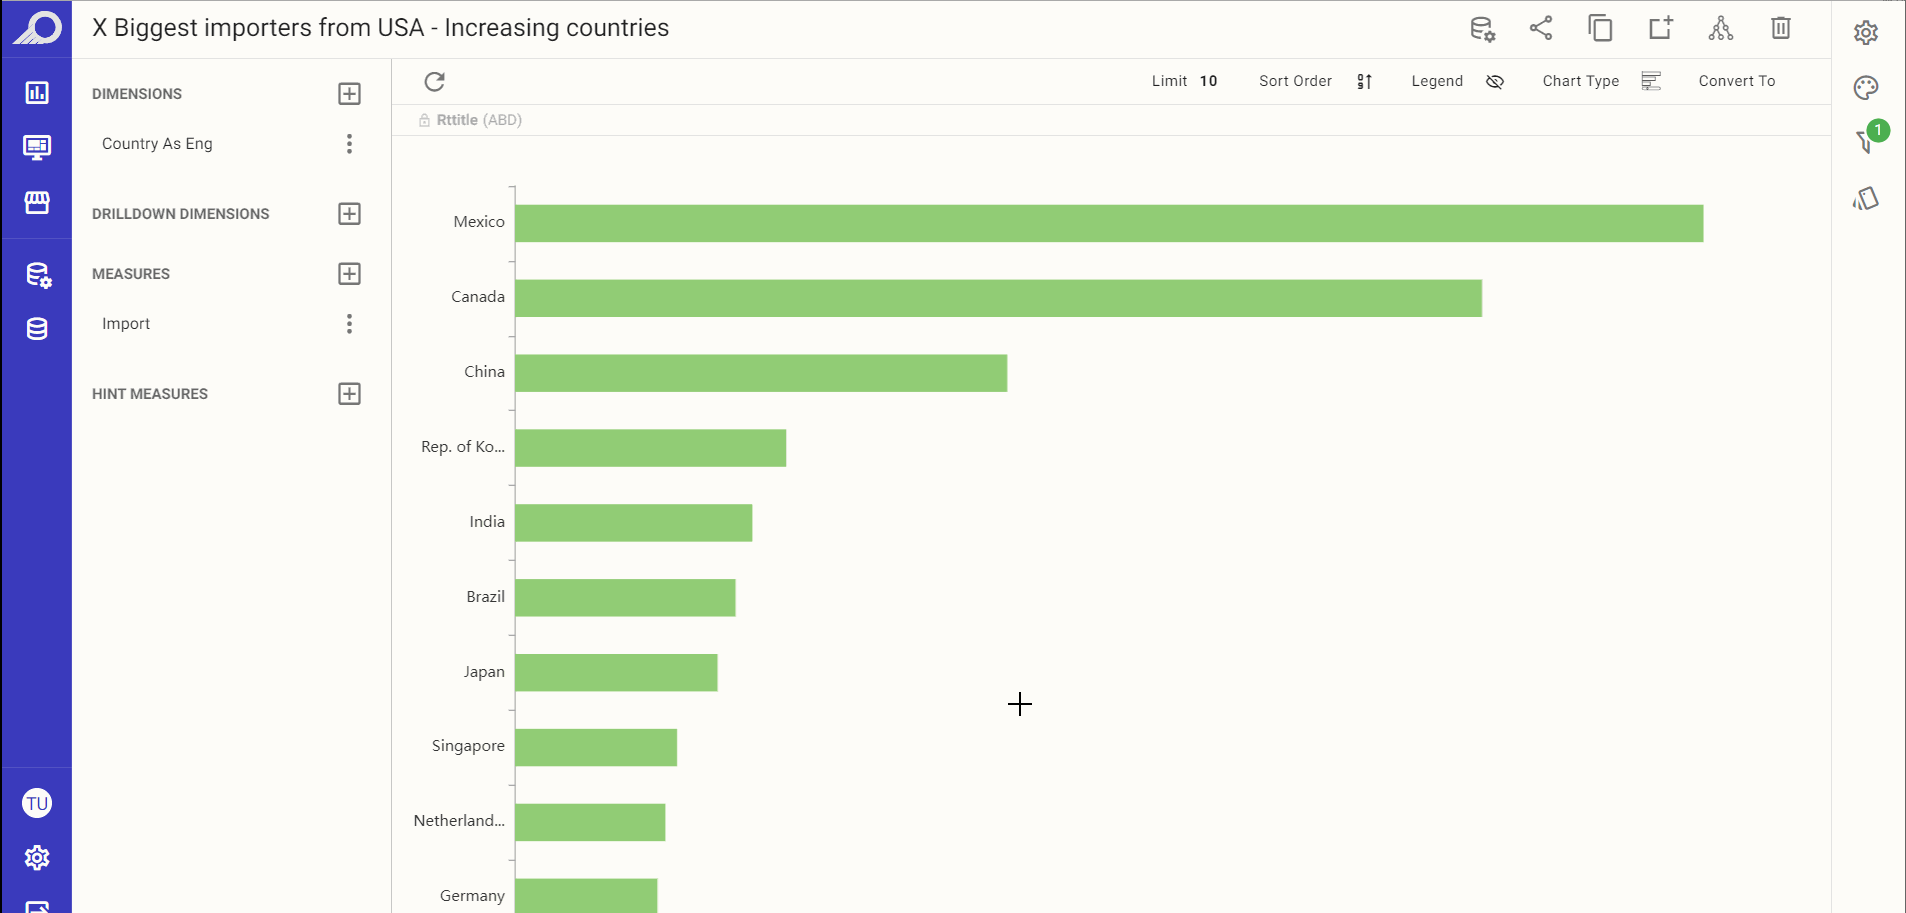This screenshot has width=1906, height=913.
Task: Toggle the Sort Order direction icon
Action: point(1365,82)
